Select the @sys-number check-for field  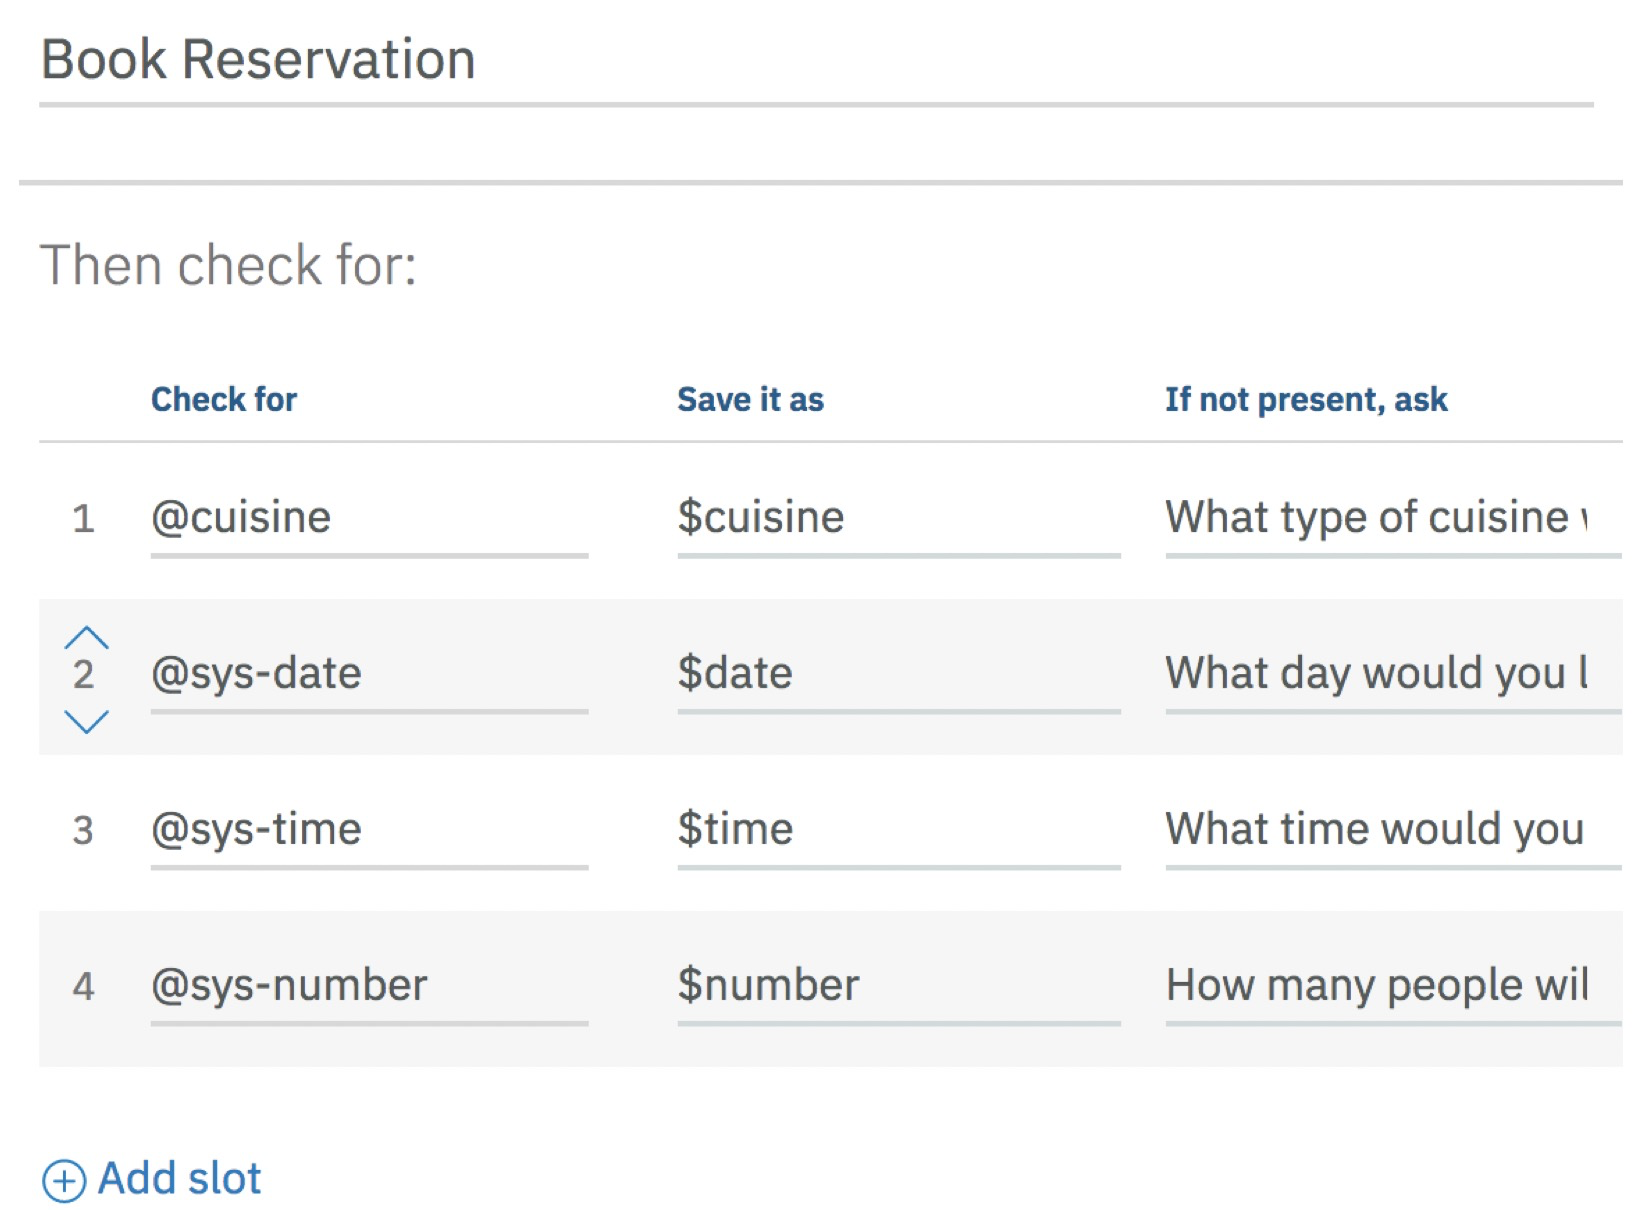coord(369,988)
